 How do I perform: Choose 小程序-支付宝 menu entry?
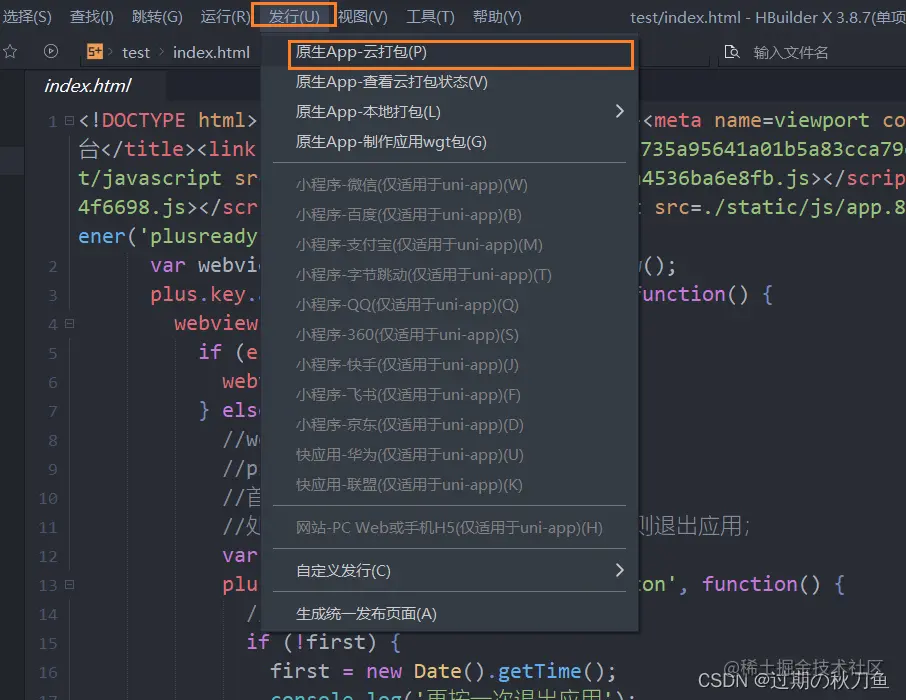(450, 245)
